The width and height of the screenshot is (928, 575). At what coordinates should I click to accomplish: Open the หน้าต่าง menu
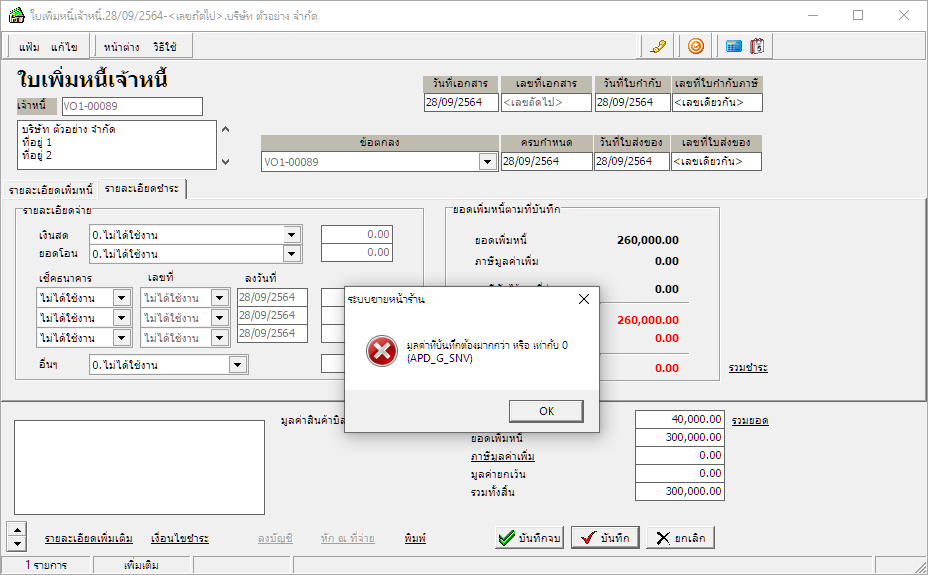pyautogui.click(x=121, y=47)
